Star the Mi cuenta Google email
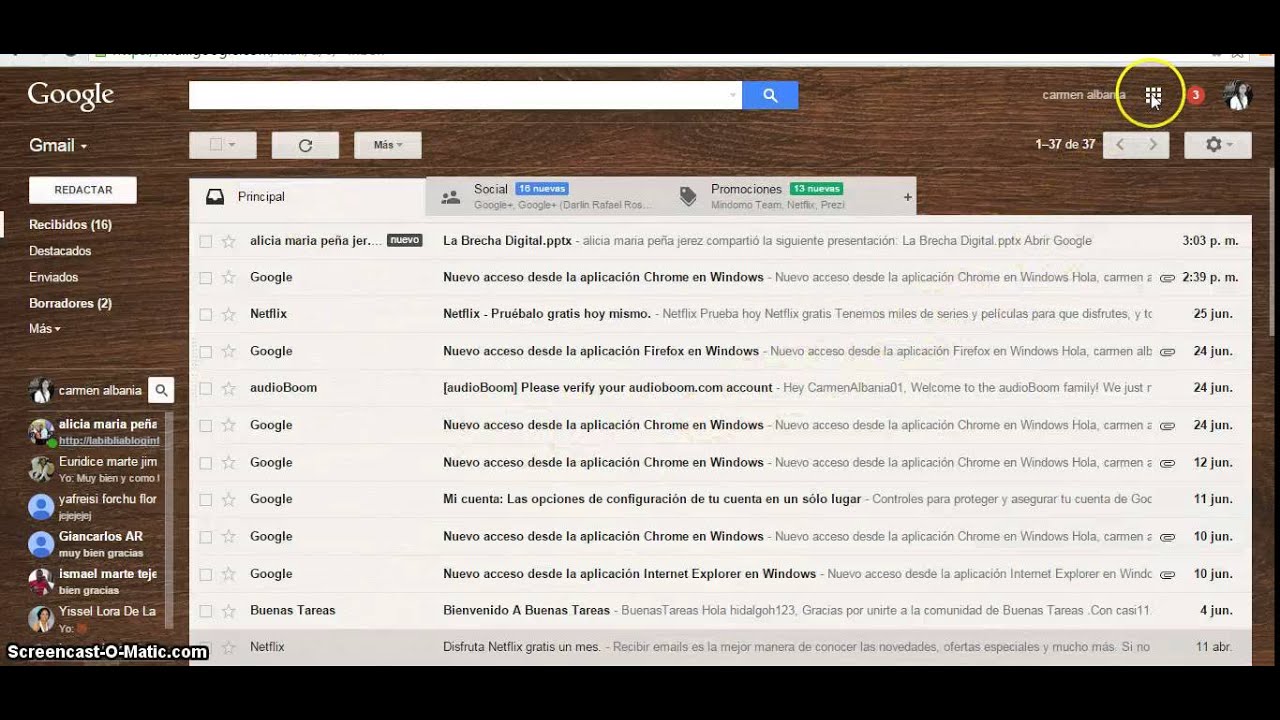 pyautogui.click(x=228, y=499)
